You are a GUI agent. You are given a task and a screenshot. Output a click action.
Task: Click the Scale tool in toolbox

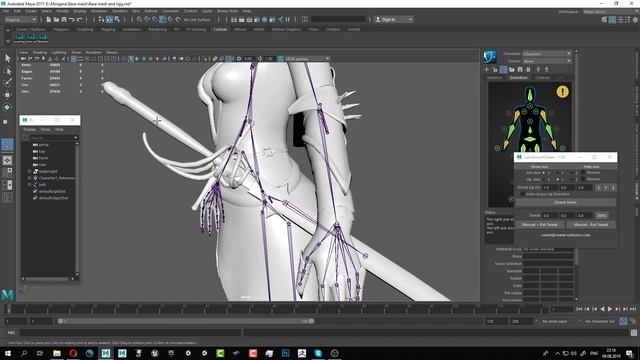pos(6,121)
